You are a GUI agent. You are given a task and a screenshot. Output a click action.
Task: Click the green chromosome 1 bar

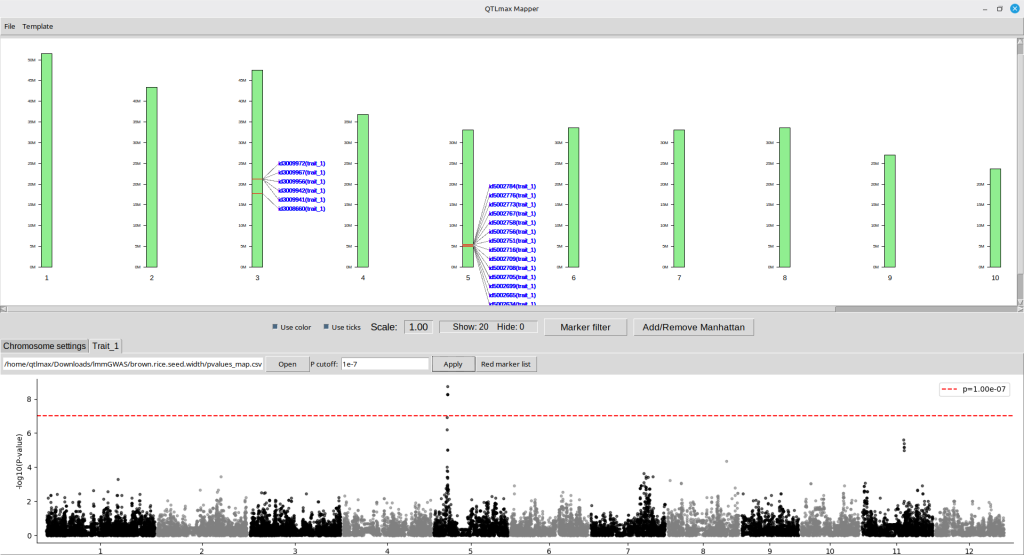coord(46,160)
